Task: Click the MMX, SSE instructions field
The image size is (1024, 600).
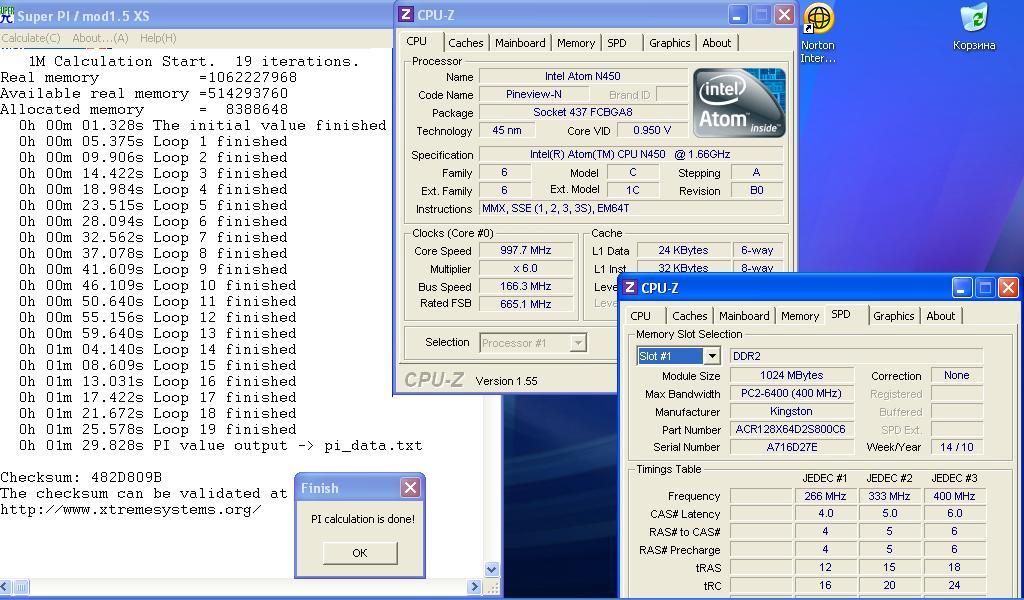Action: [631, 208]
